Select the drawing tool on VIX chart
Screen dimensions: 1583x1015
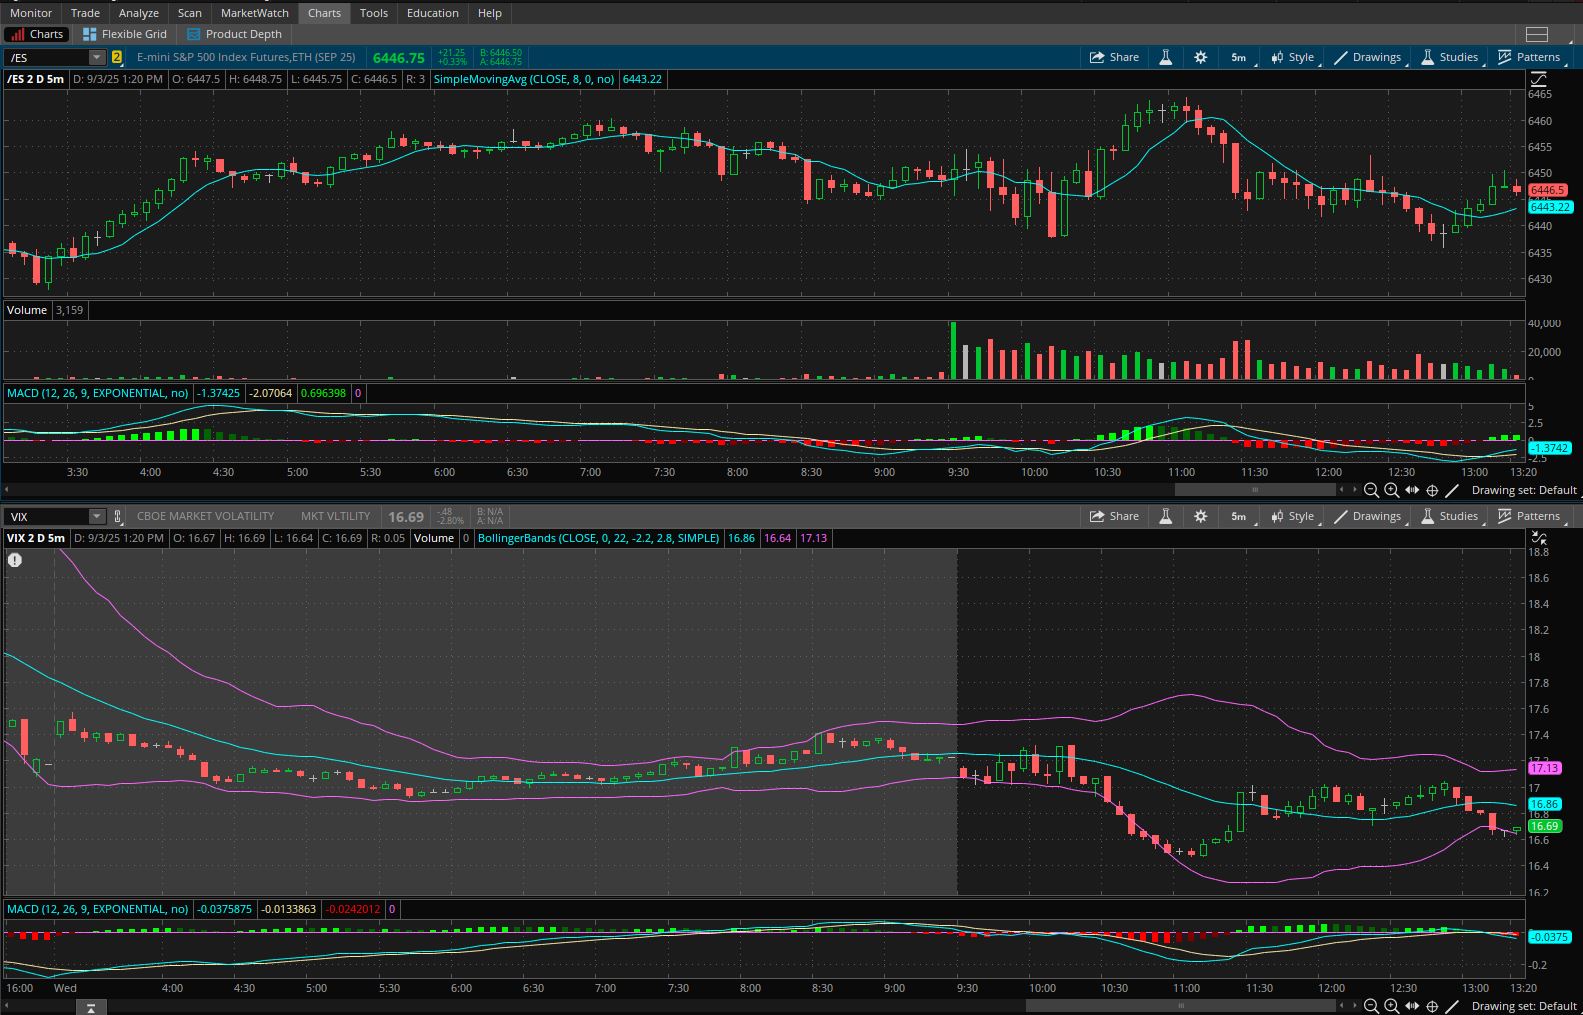pos(1453,1006)
